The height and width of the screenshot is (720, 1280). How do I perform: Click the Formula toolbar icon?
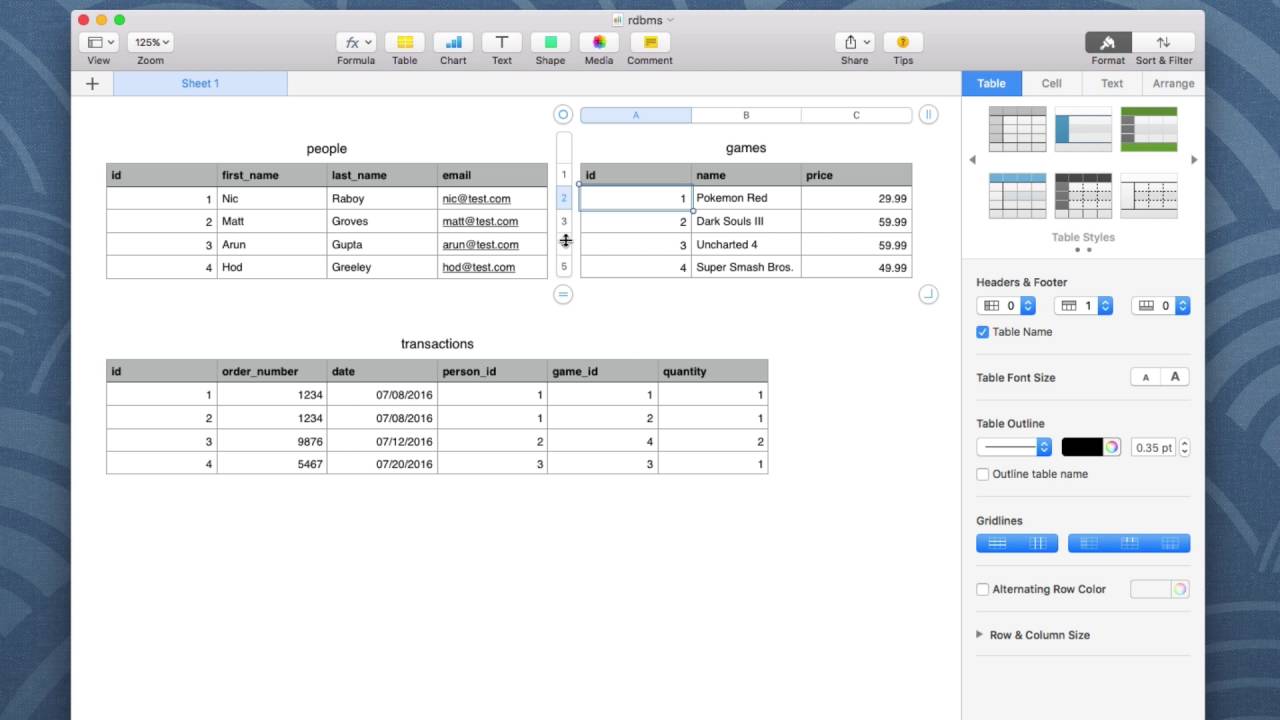point(356,42)
